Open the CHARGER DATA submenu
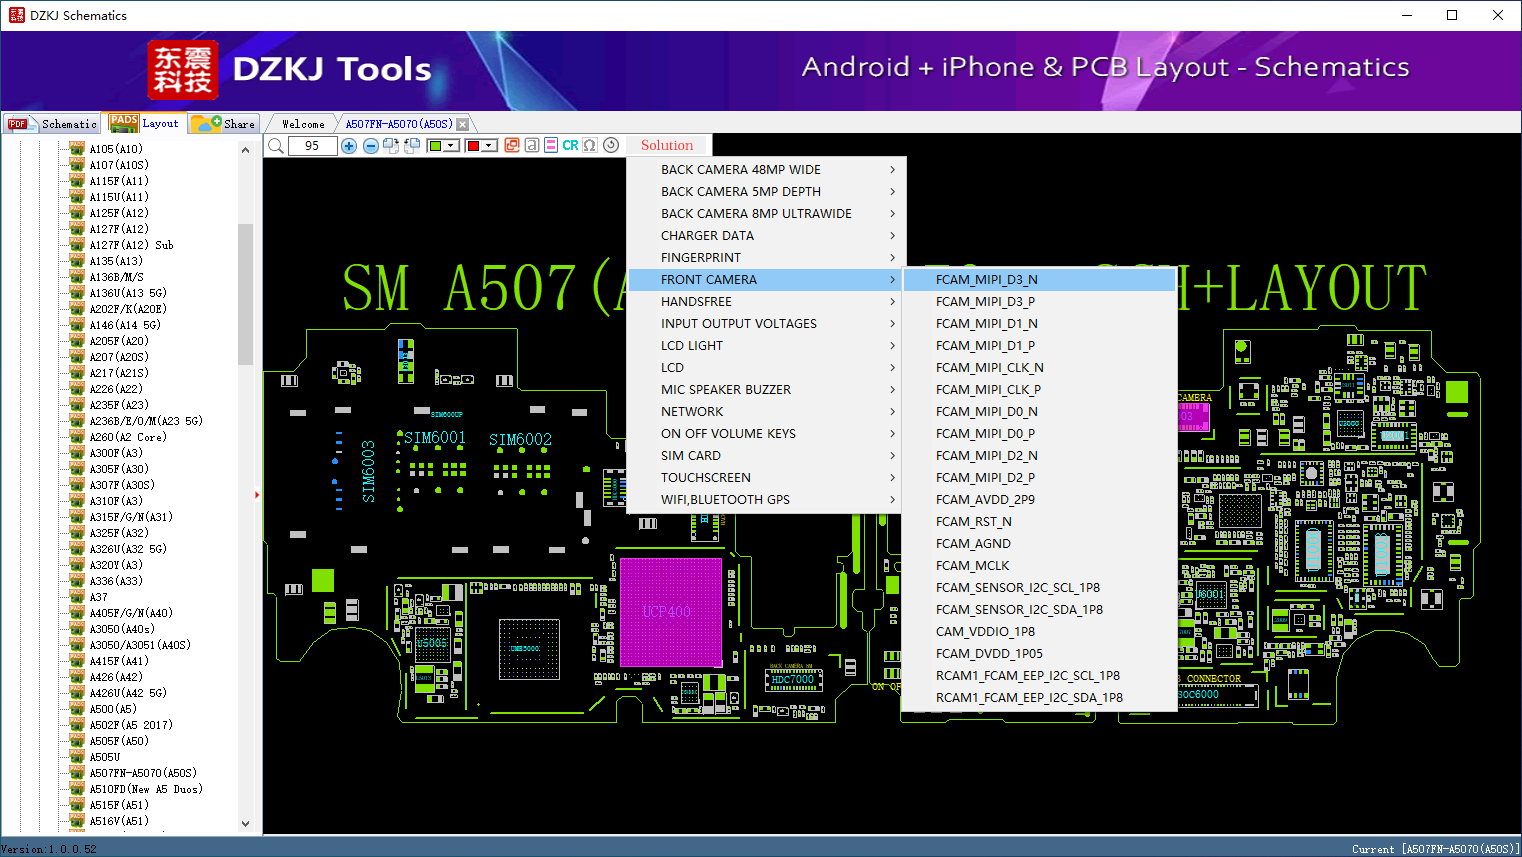Screen dimensions: 1522x857 (767, 236)
